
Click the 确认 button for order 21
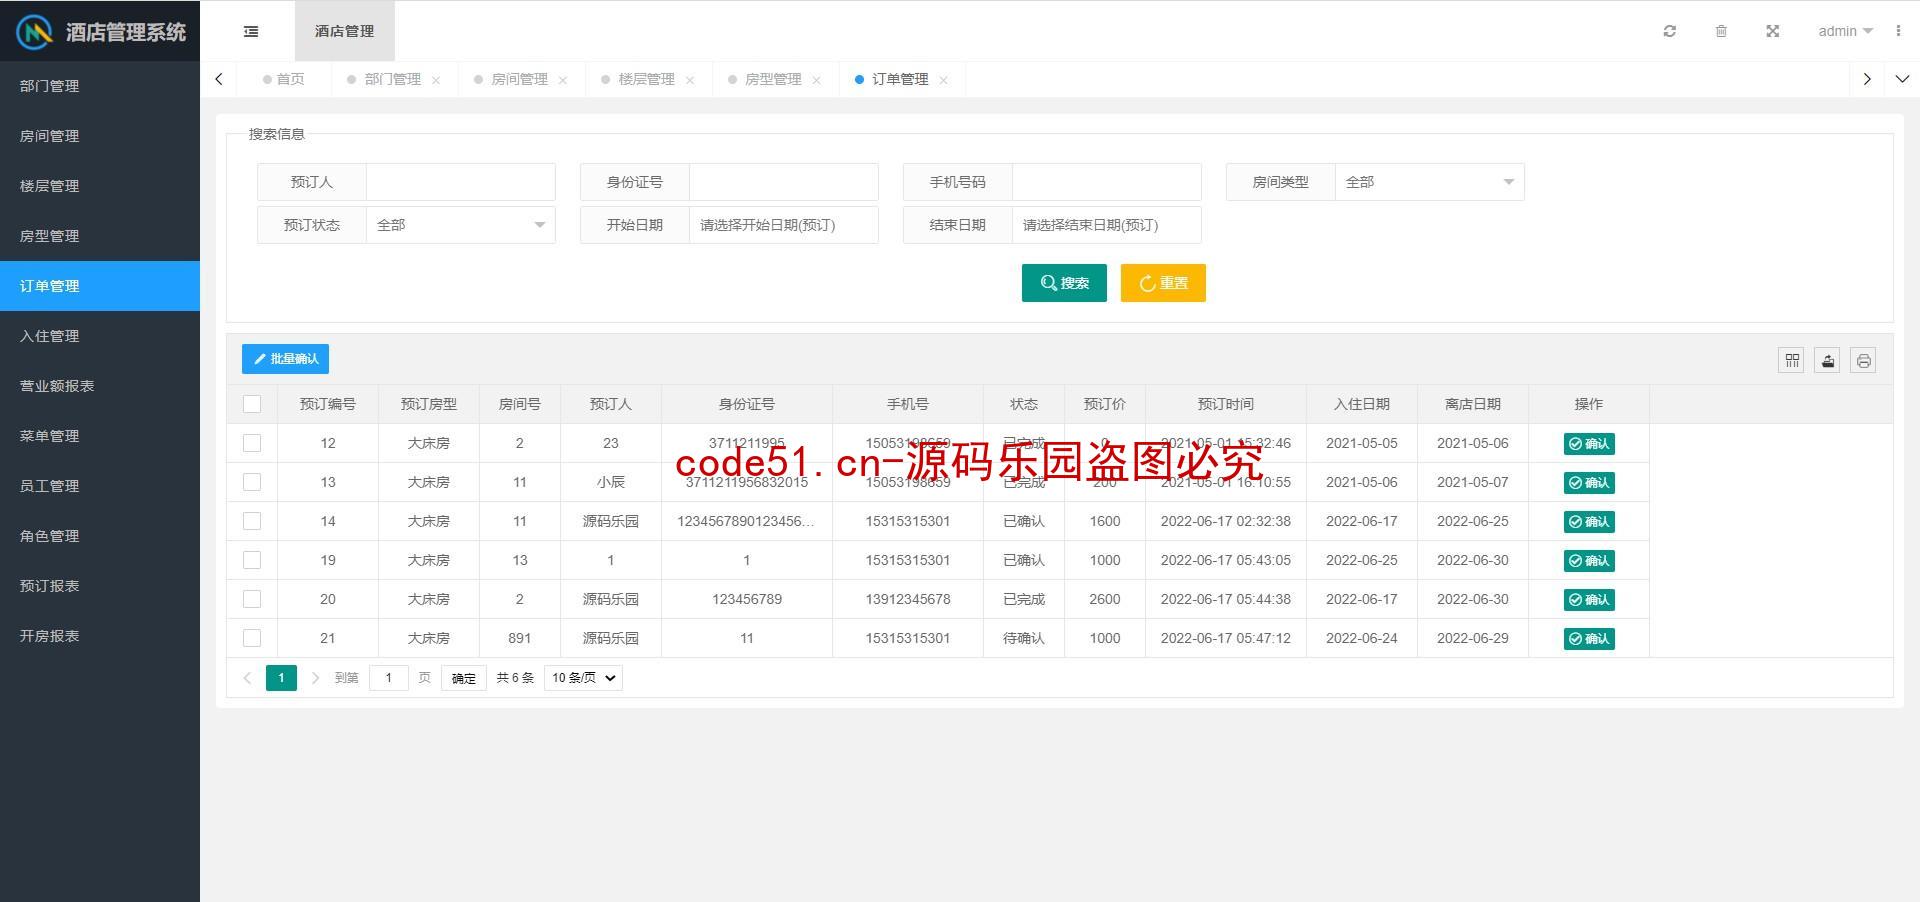coord(1589,639)
